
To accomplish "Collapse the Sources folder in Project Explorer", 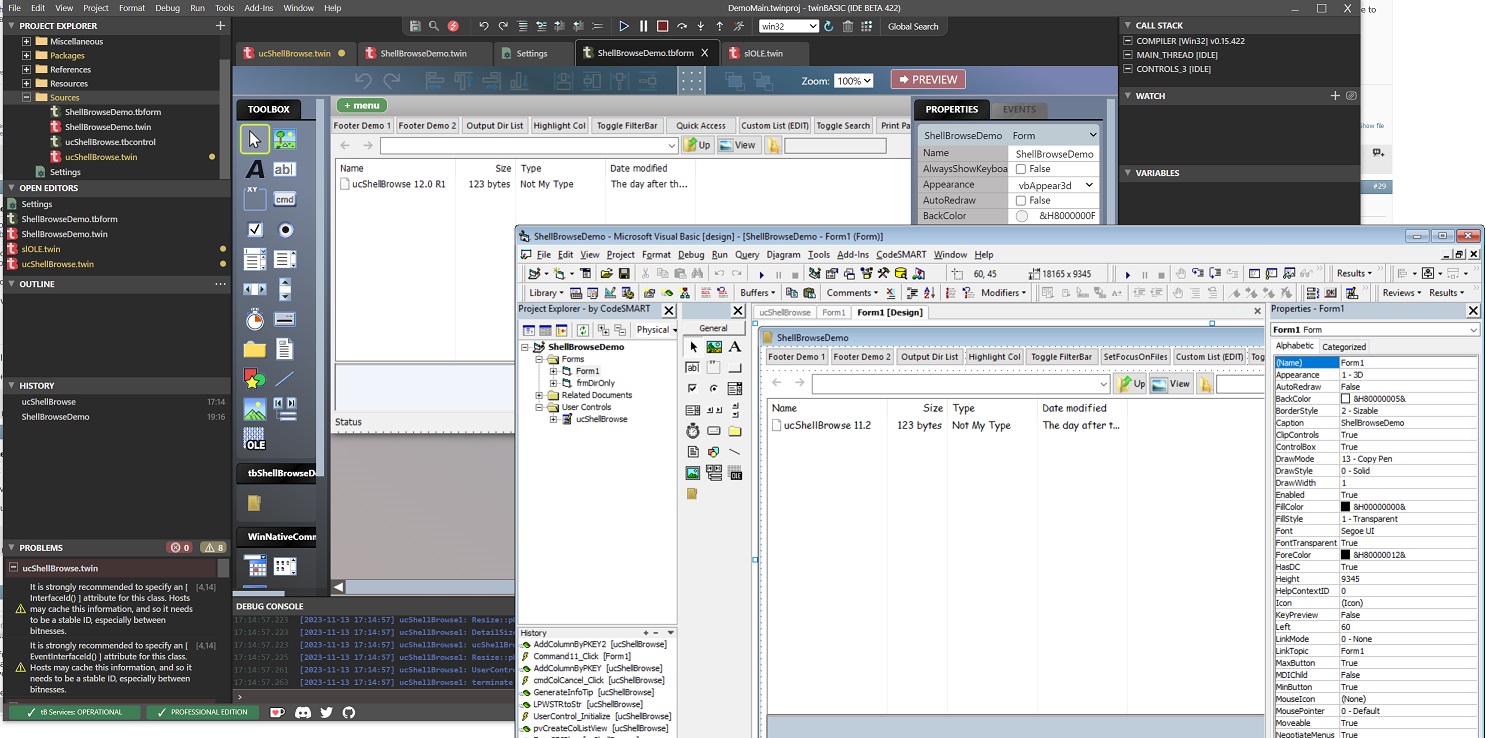I will pos(27,97).
